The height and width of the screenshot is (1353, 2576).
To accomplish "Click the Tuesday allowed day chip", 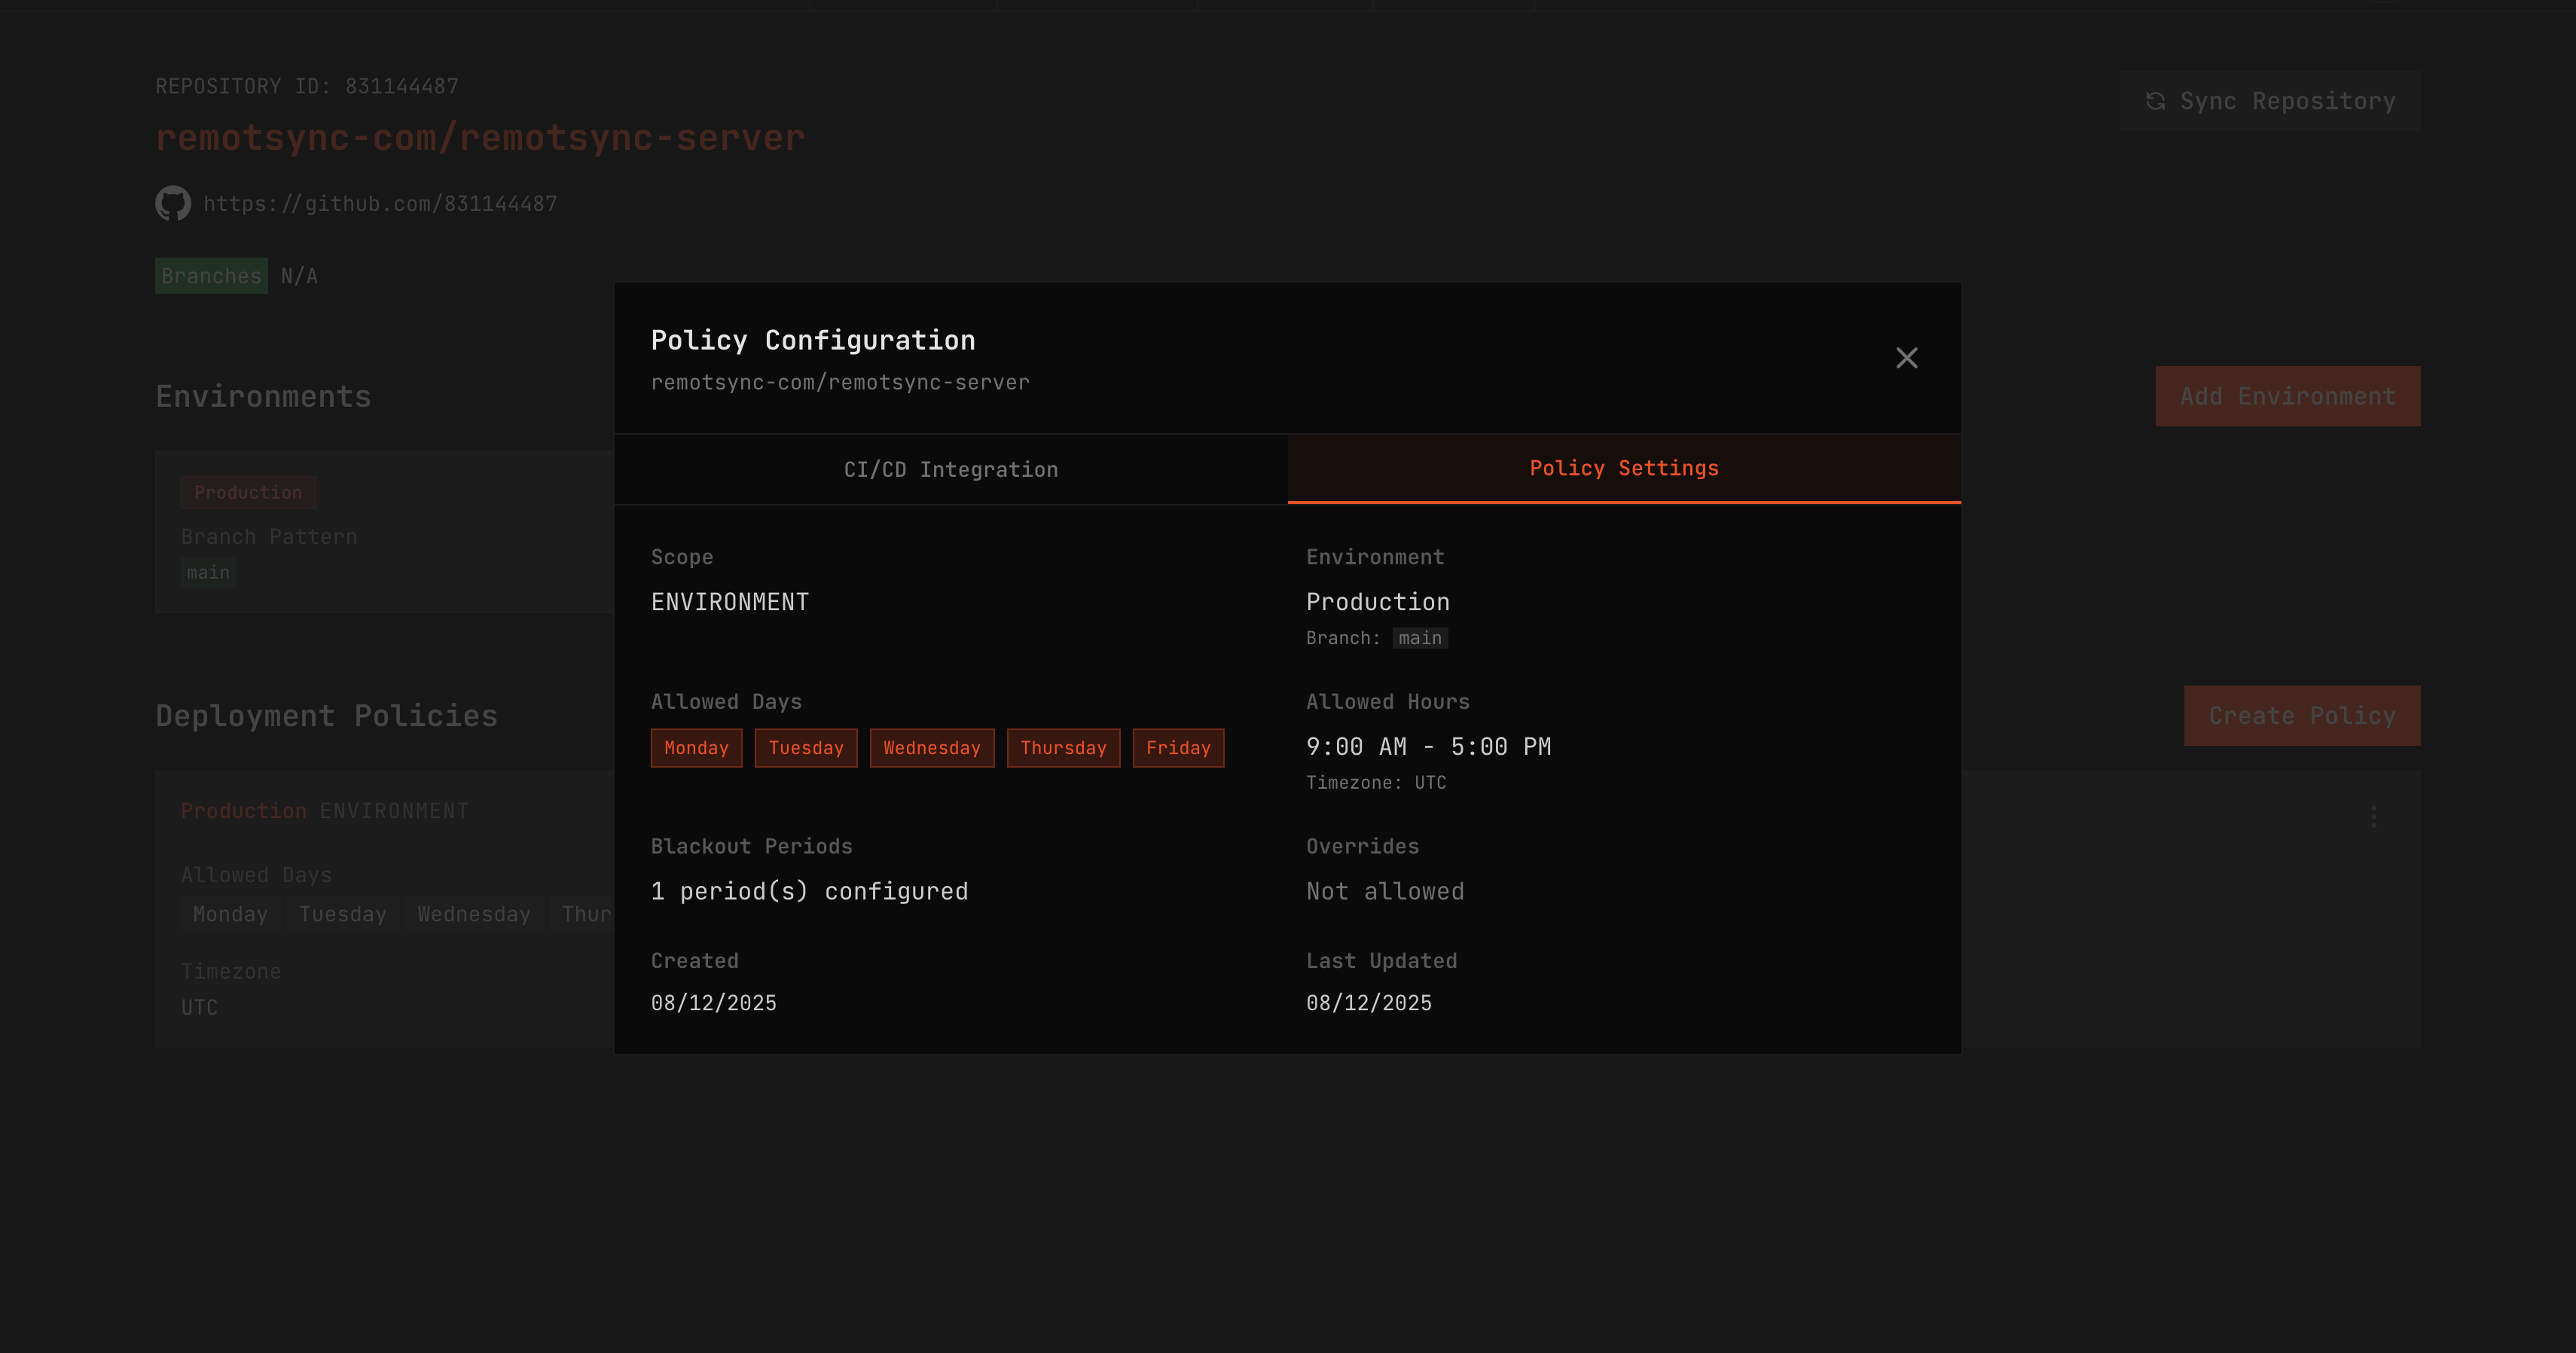I will click(x=805, y=748).
